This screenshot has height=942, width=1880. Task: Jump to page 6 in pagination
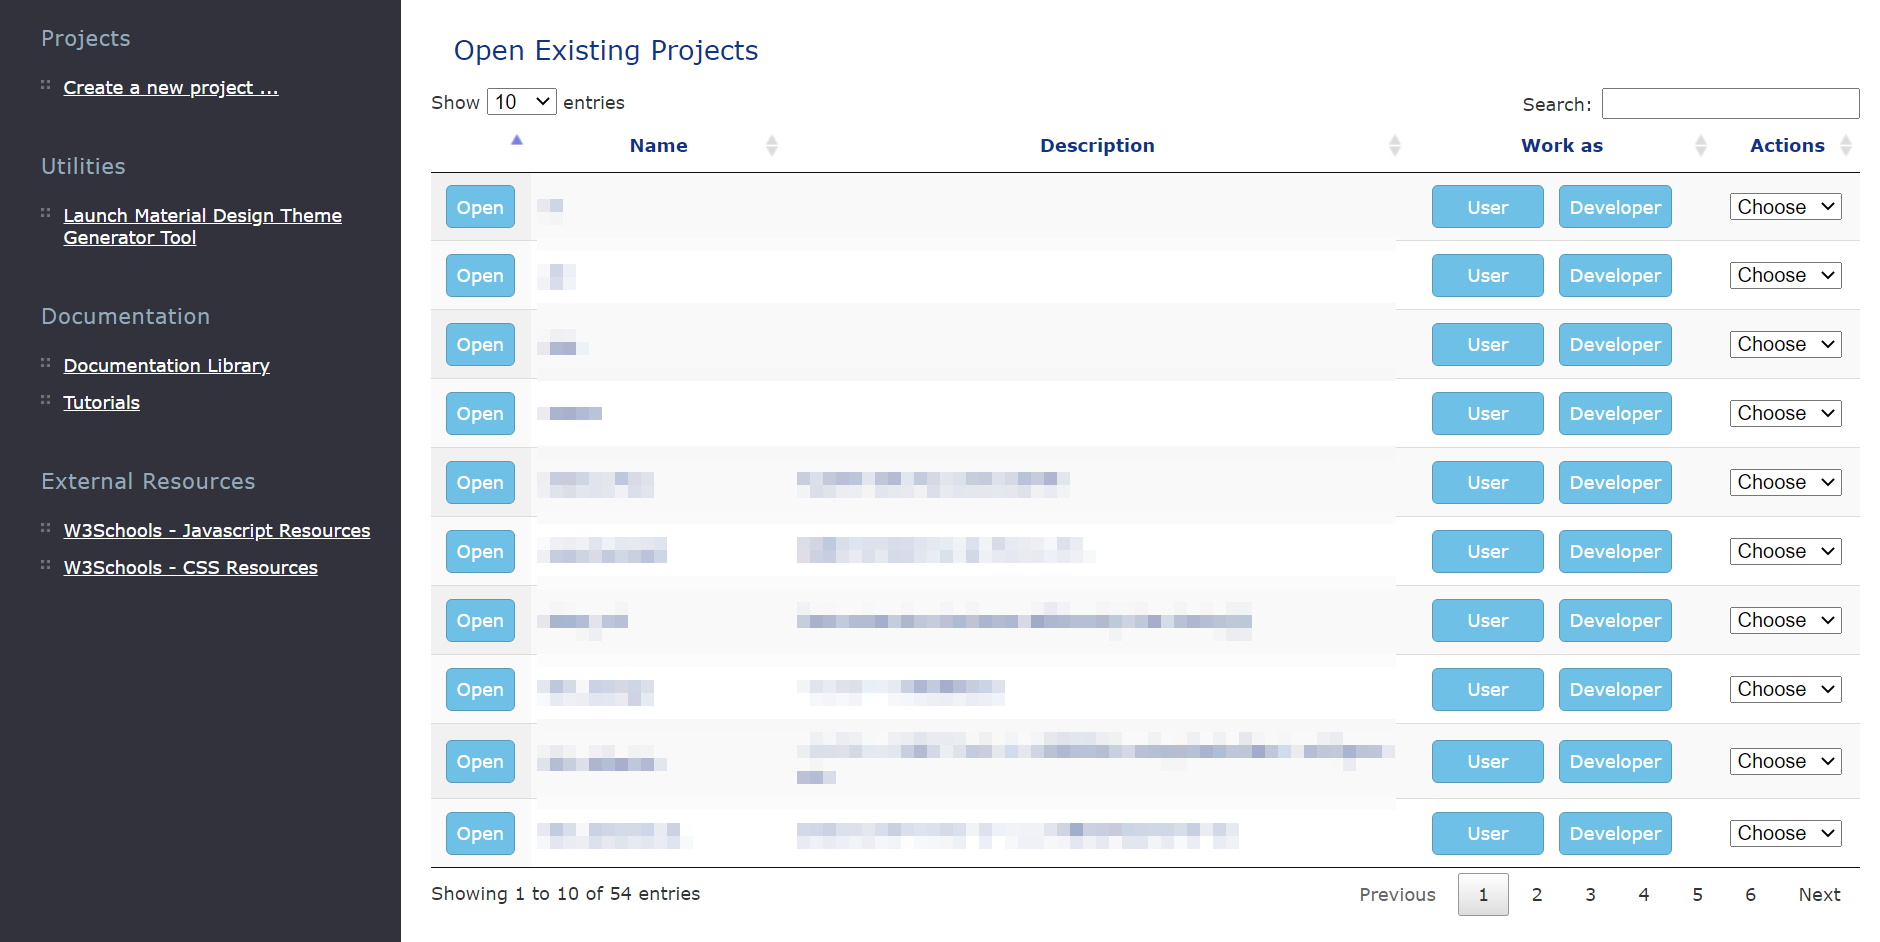coord(1750,894)
